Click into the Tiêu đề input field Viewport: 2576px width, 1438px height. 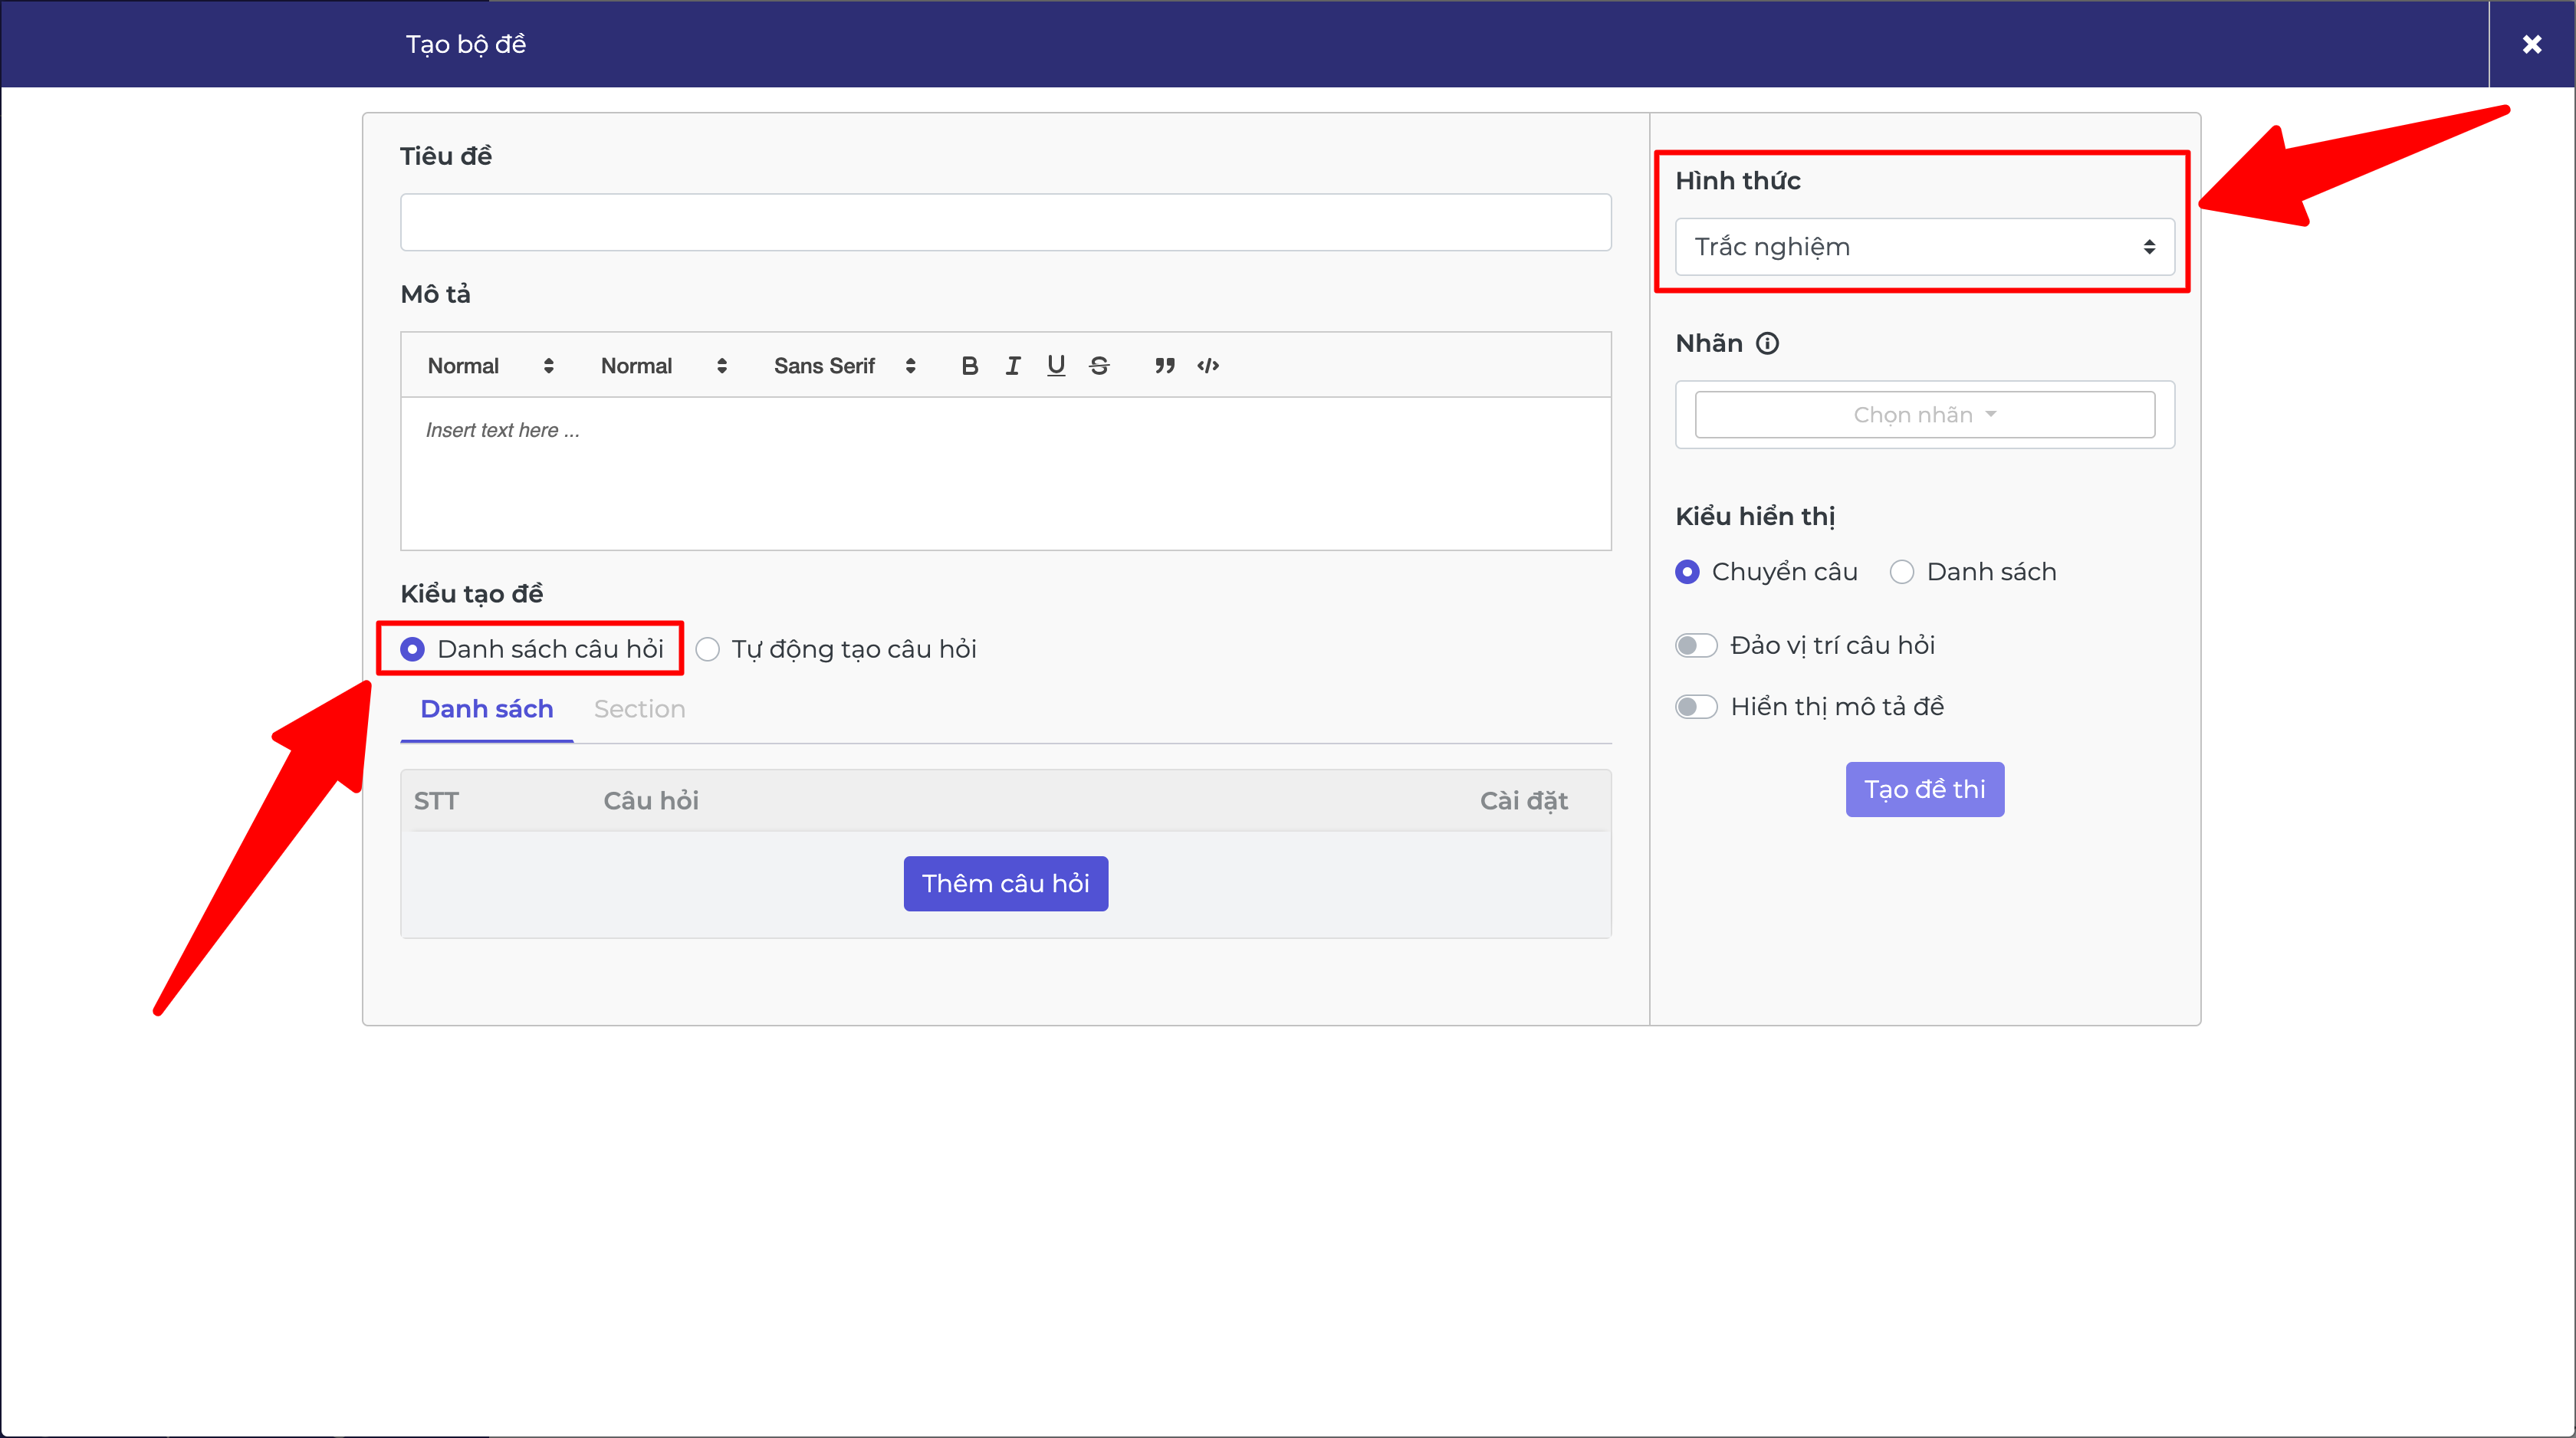pos(1005,222)
